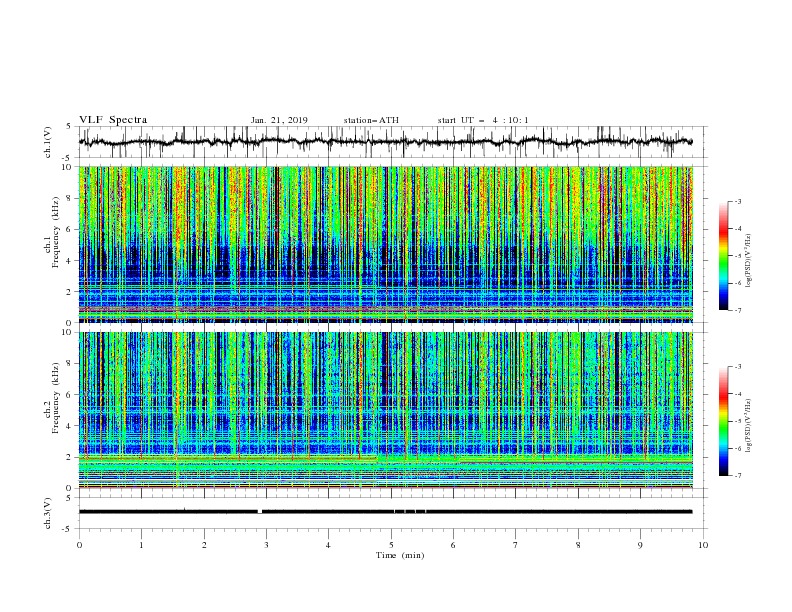This screenshot has height=612, width=792.
Task: Click time axis tick label "8"
Action: click(x=578, y=545)
